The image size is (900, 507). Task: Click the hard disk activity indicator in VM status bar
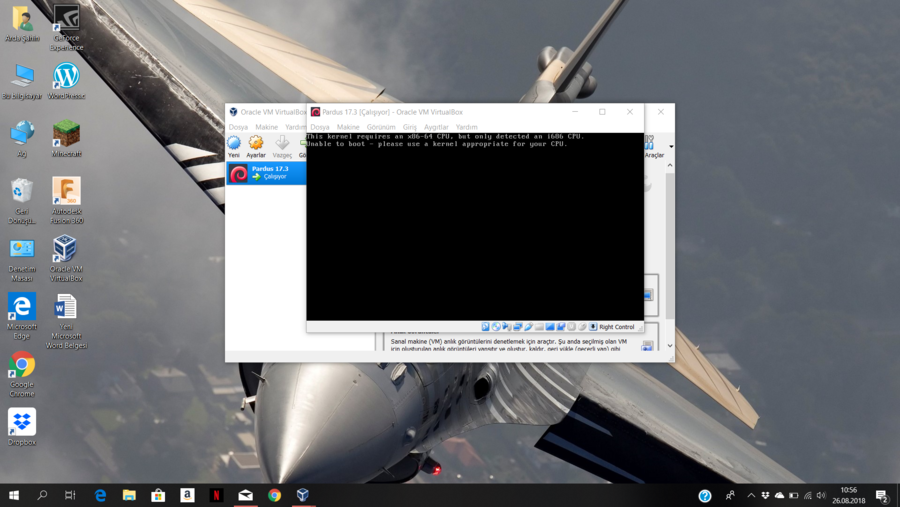coord(486,327)
